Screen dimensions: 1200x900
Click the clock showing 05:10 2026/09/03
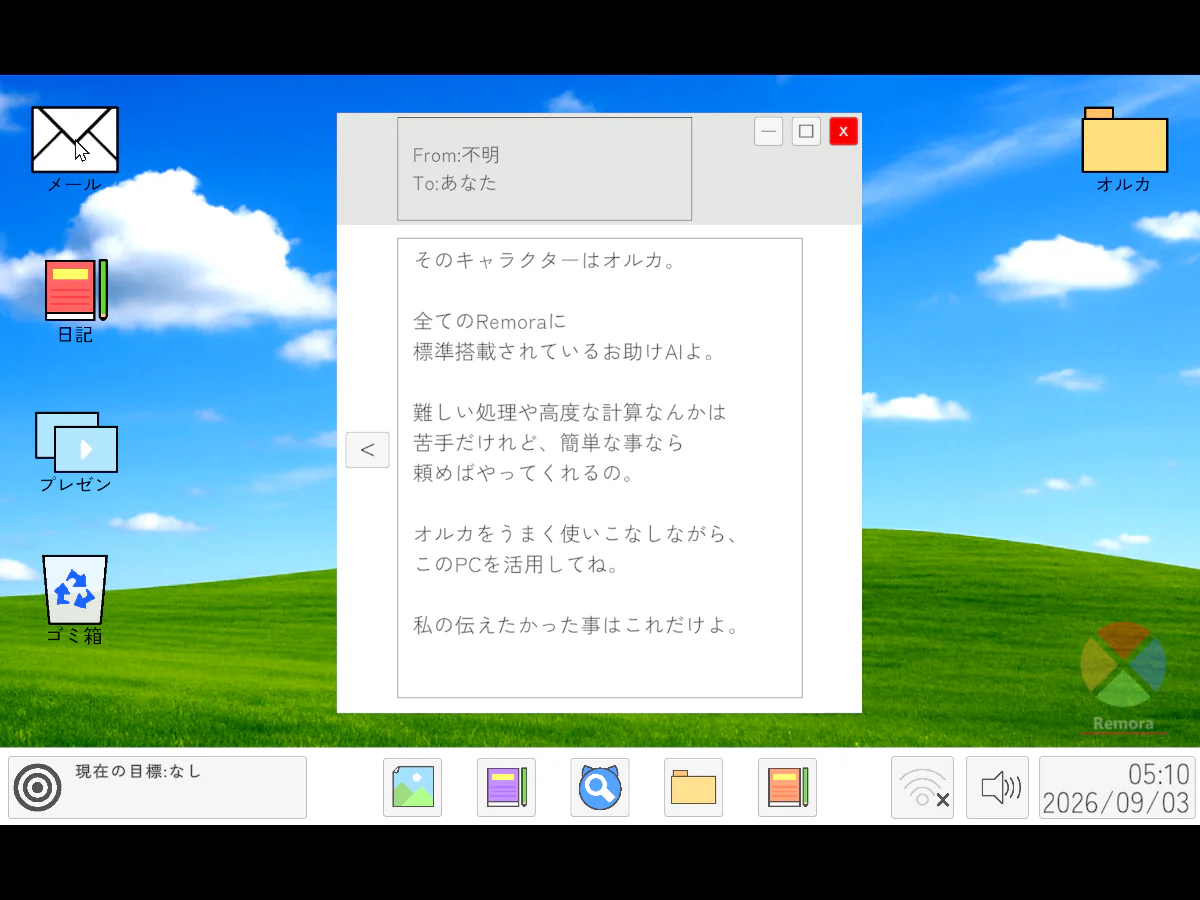click(1117, 788)
